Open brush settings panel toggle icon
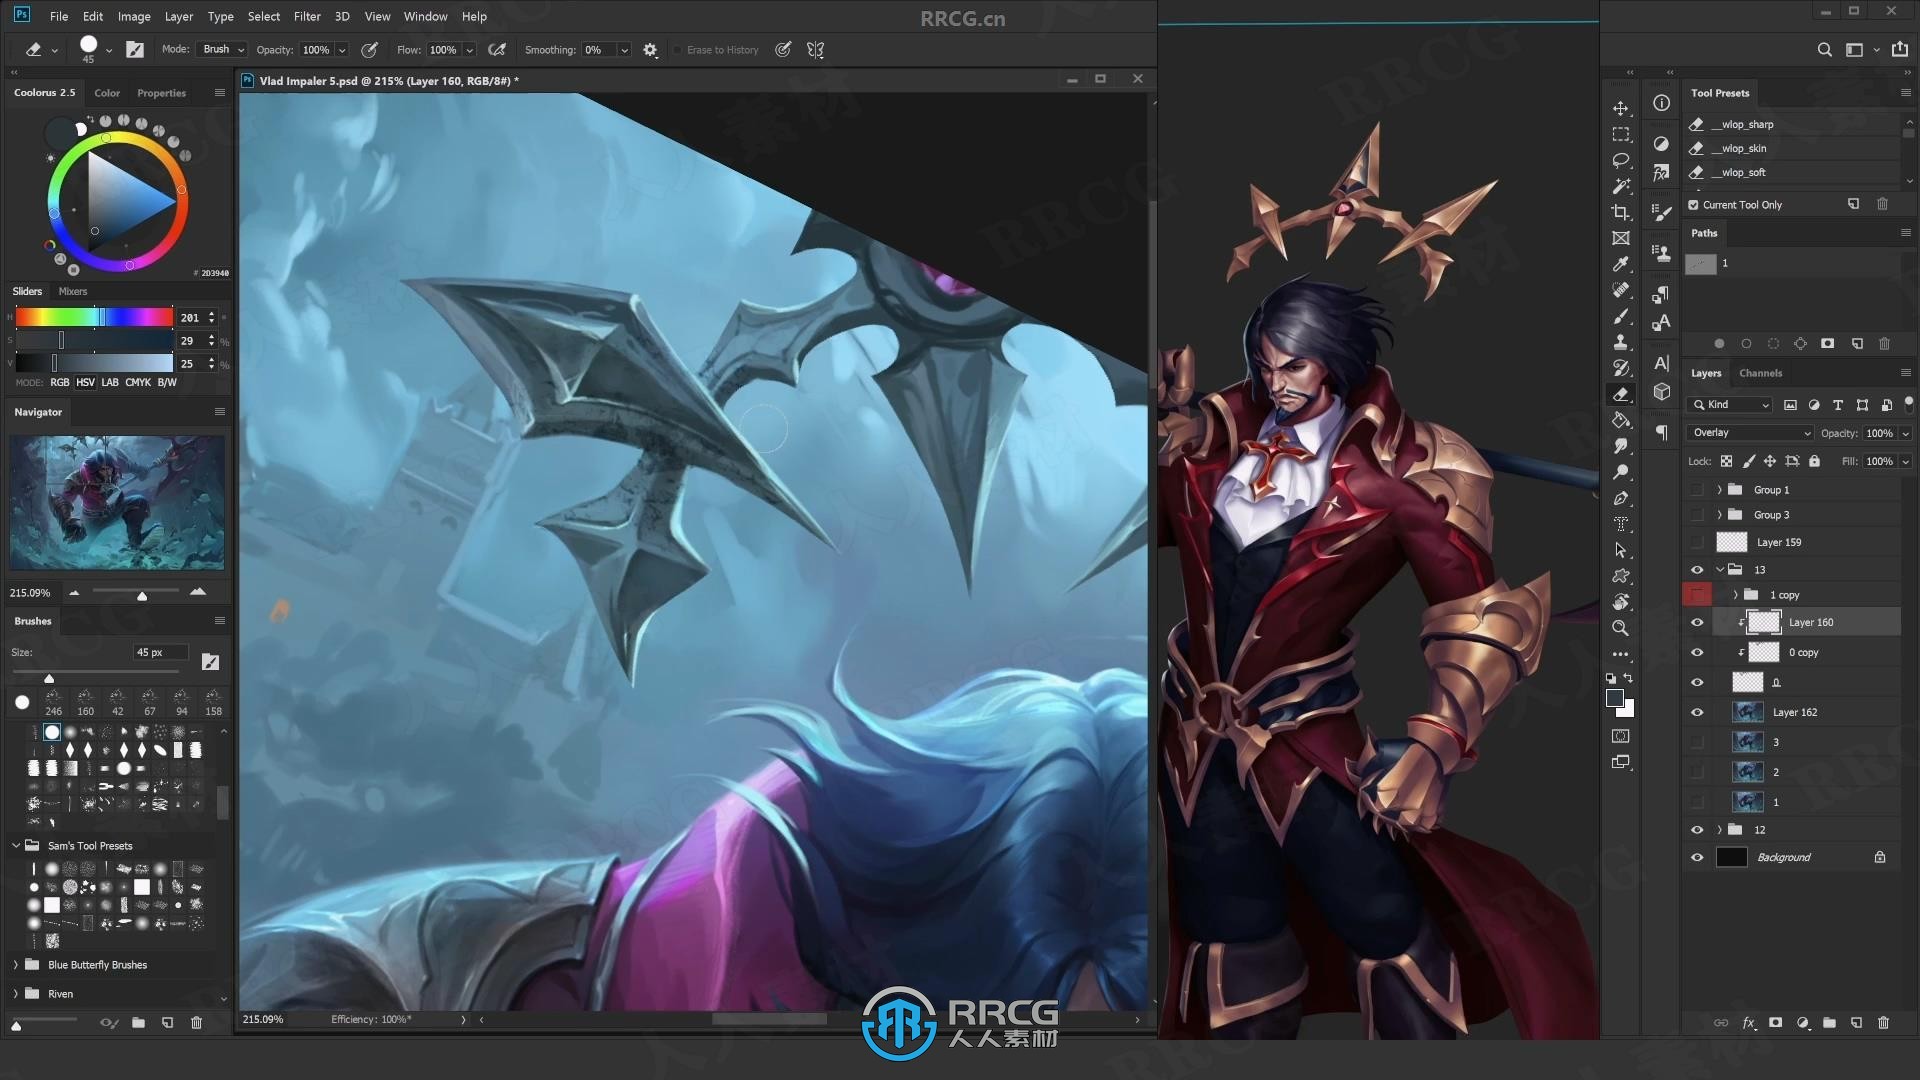Image resolution: width=1920 pixels, height=1080 pixels. pos(135,50)
